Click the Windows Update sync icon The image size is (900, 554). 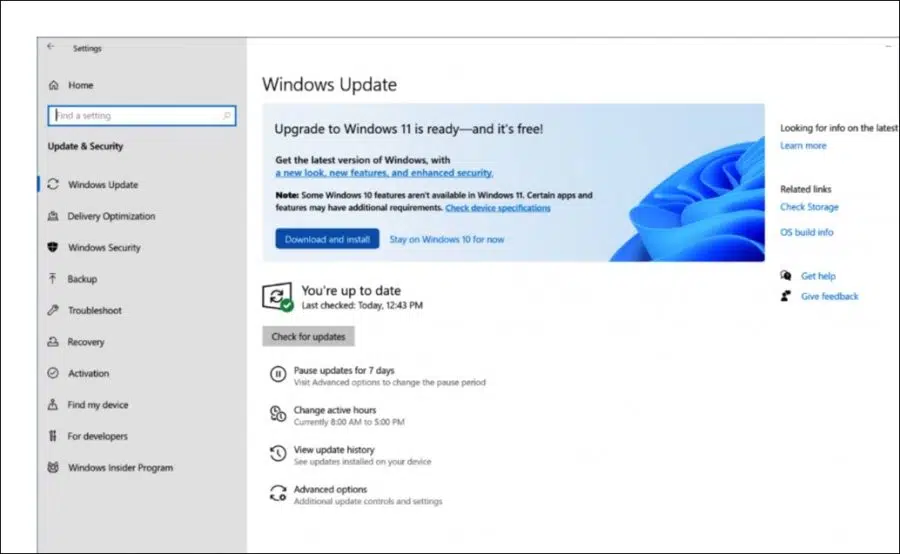coord(53,184)
